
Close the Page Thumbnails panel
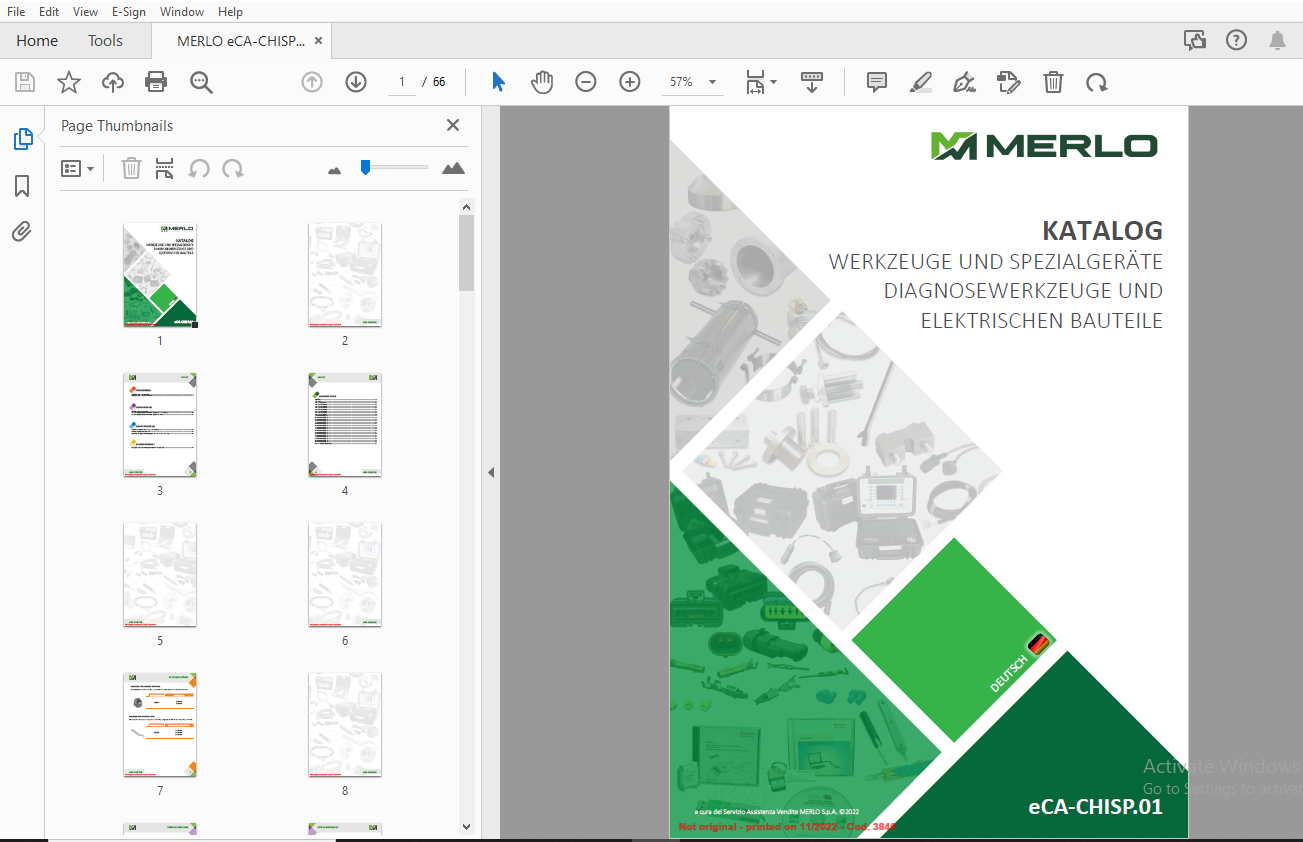tap(453, 125)
